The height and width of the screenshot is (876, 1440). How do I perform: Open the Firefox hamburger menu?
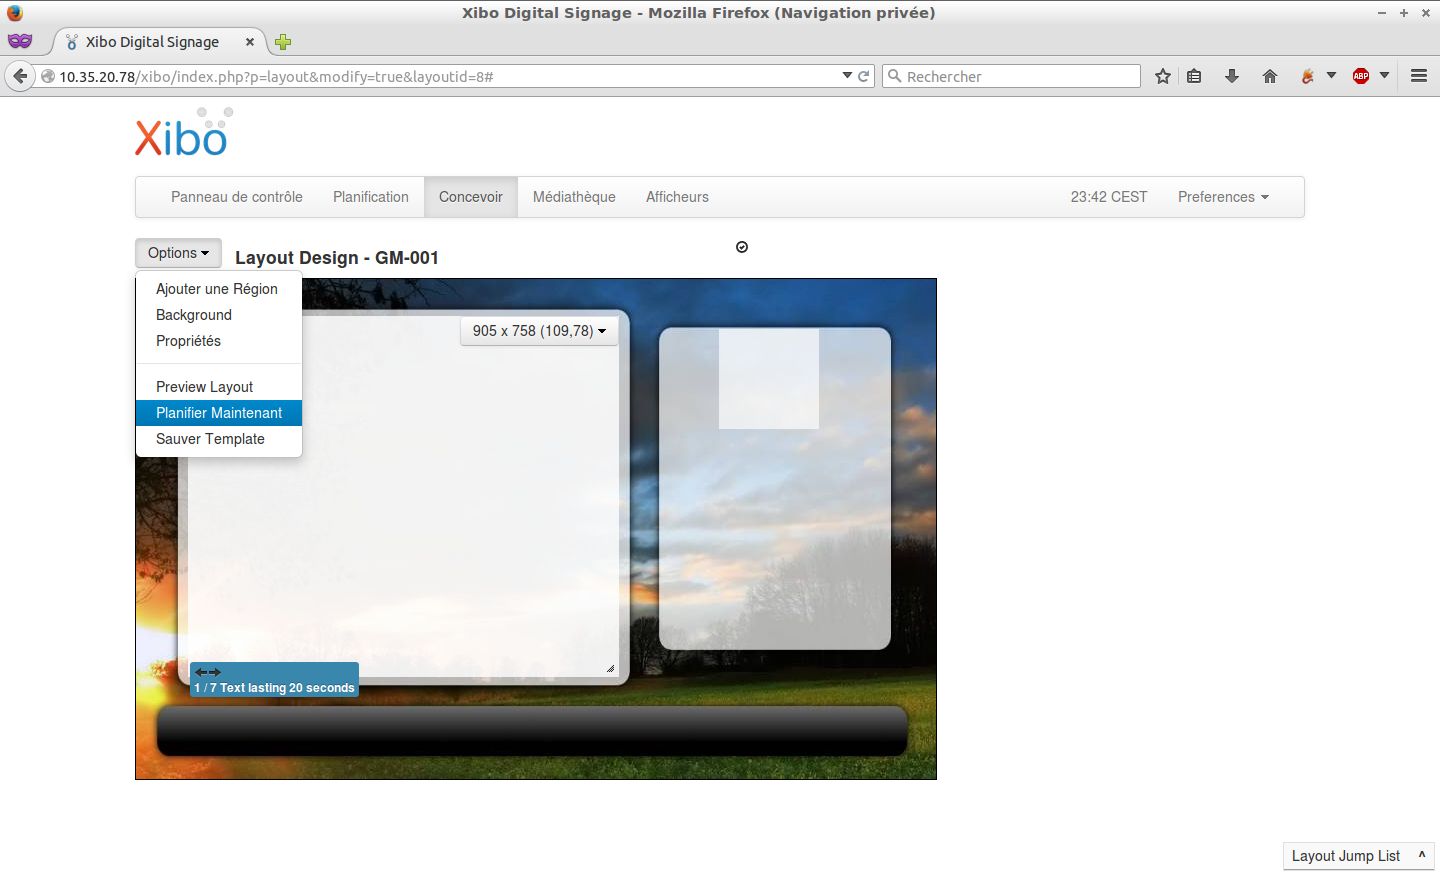pyautogui.click(x=1418, y=76)
